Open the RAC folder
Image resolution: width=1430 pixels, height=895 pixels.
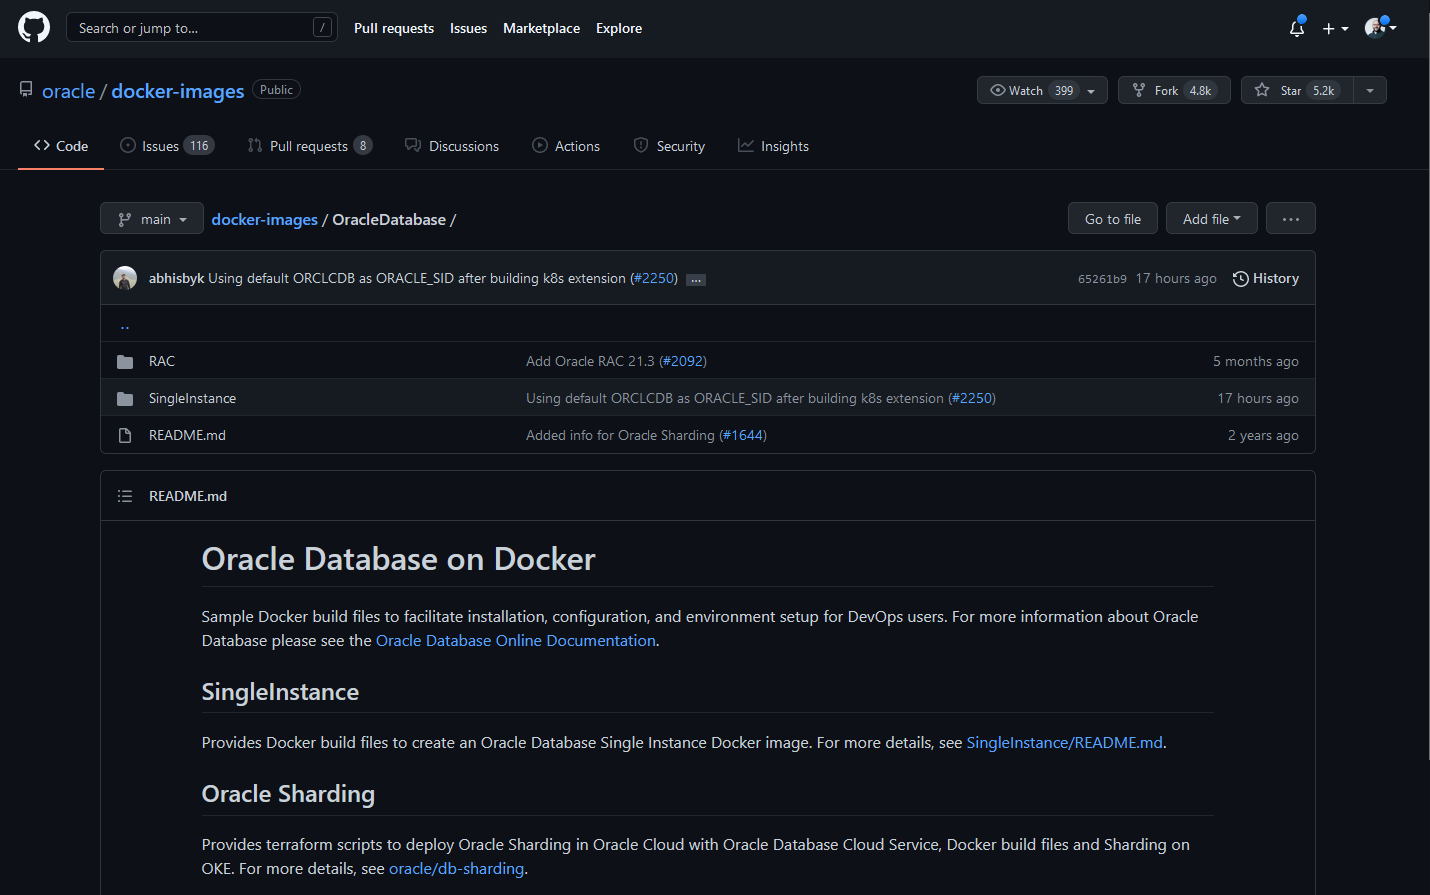pos(162,361)
